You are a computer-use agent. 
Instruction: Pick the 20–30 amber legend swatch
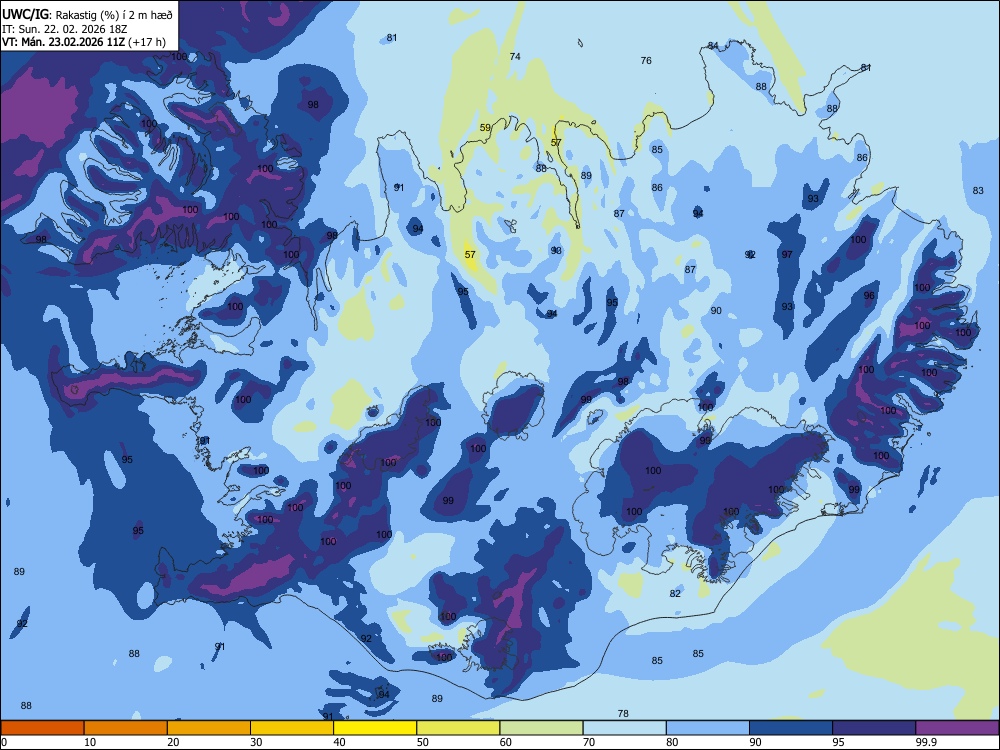(209, 728)
